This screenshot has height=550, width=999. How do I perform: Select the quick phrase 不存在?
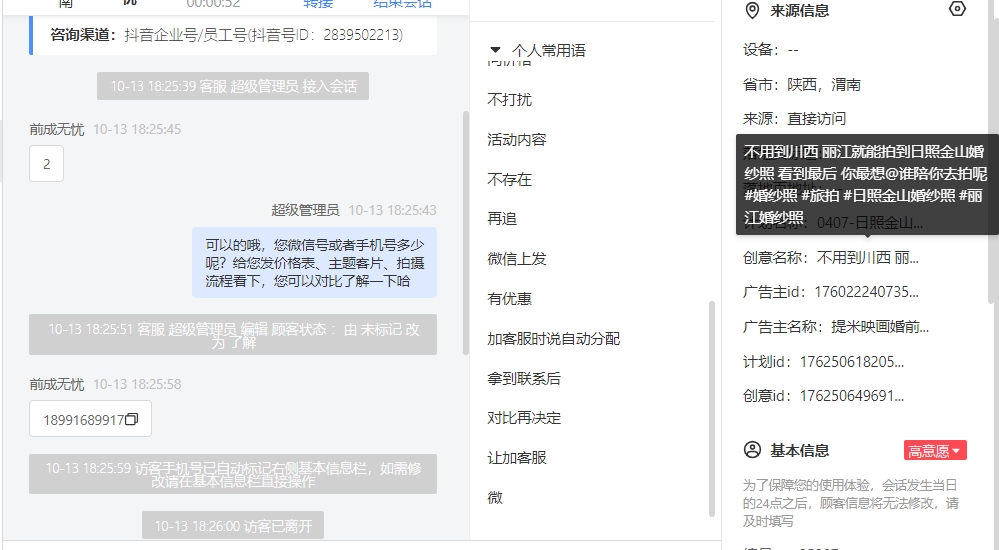(x=509, y=179)
